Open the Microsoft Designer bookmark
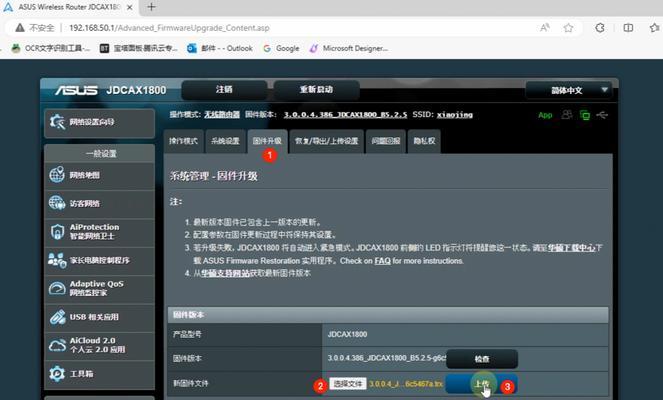 (349, 48)
